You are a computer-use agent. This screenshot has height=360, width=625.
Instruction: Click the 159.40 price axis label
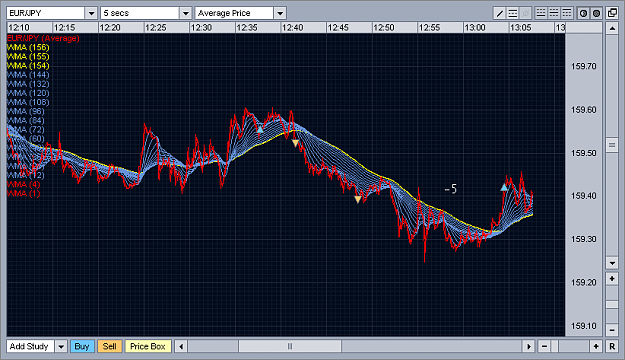point(584,196)
